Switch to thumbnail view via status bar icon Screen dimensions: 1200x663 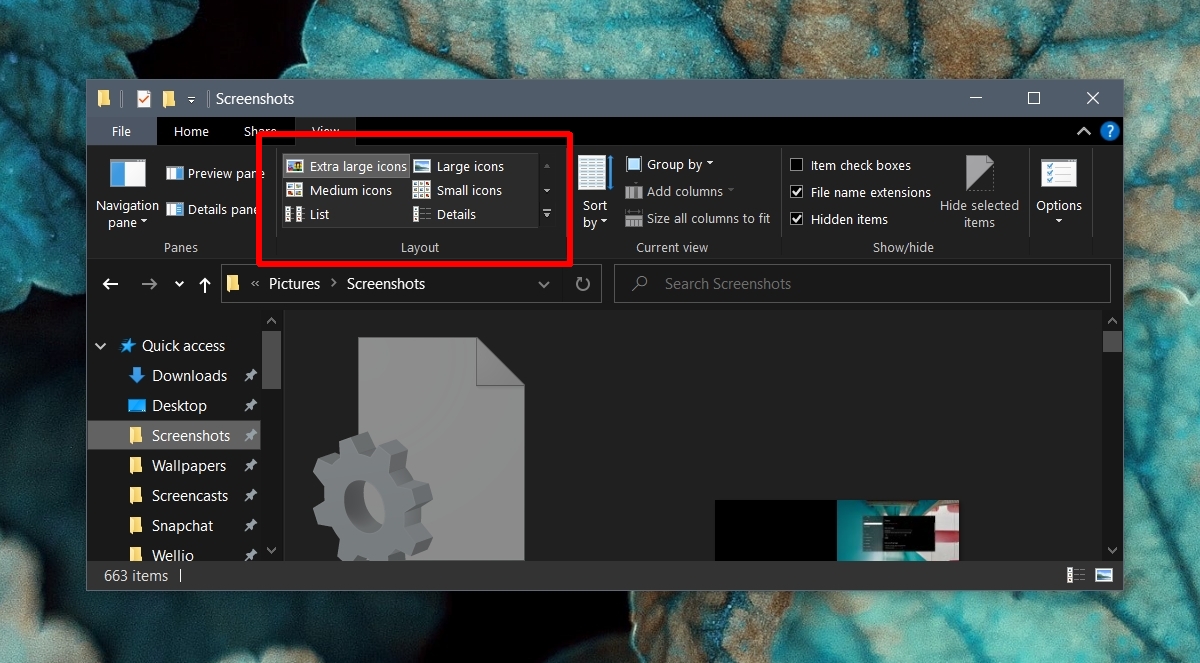[x=1102, y=575]
